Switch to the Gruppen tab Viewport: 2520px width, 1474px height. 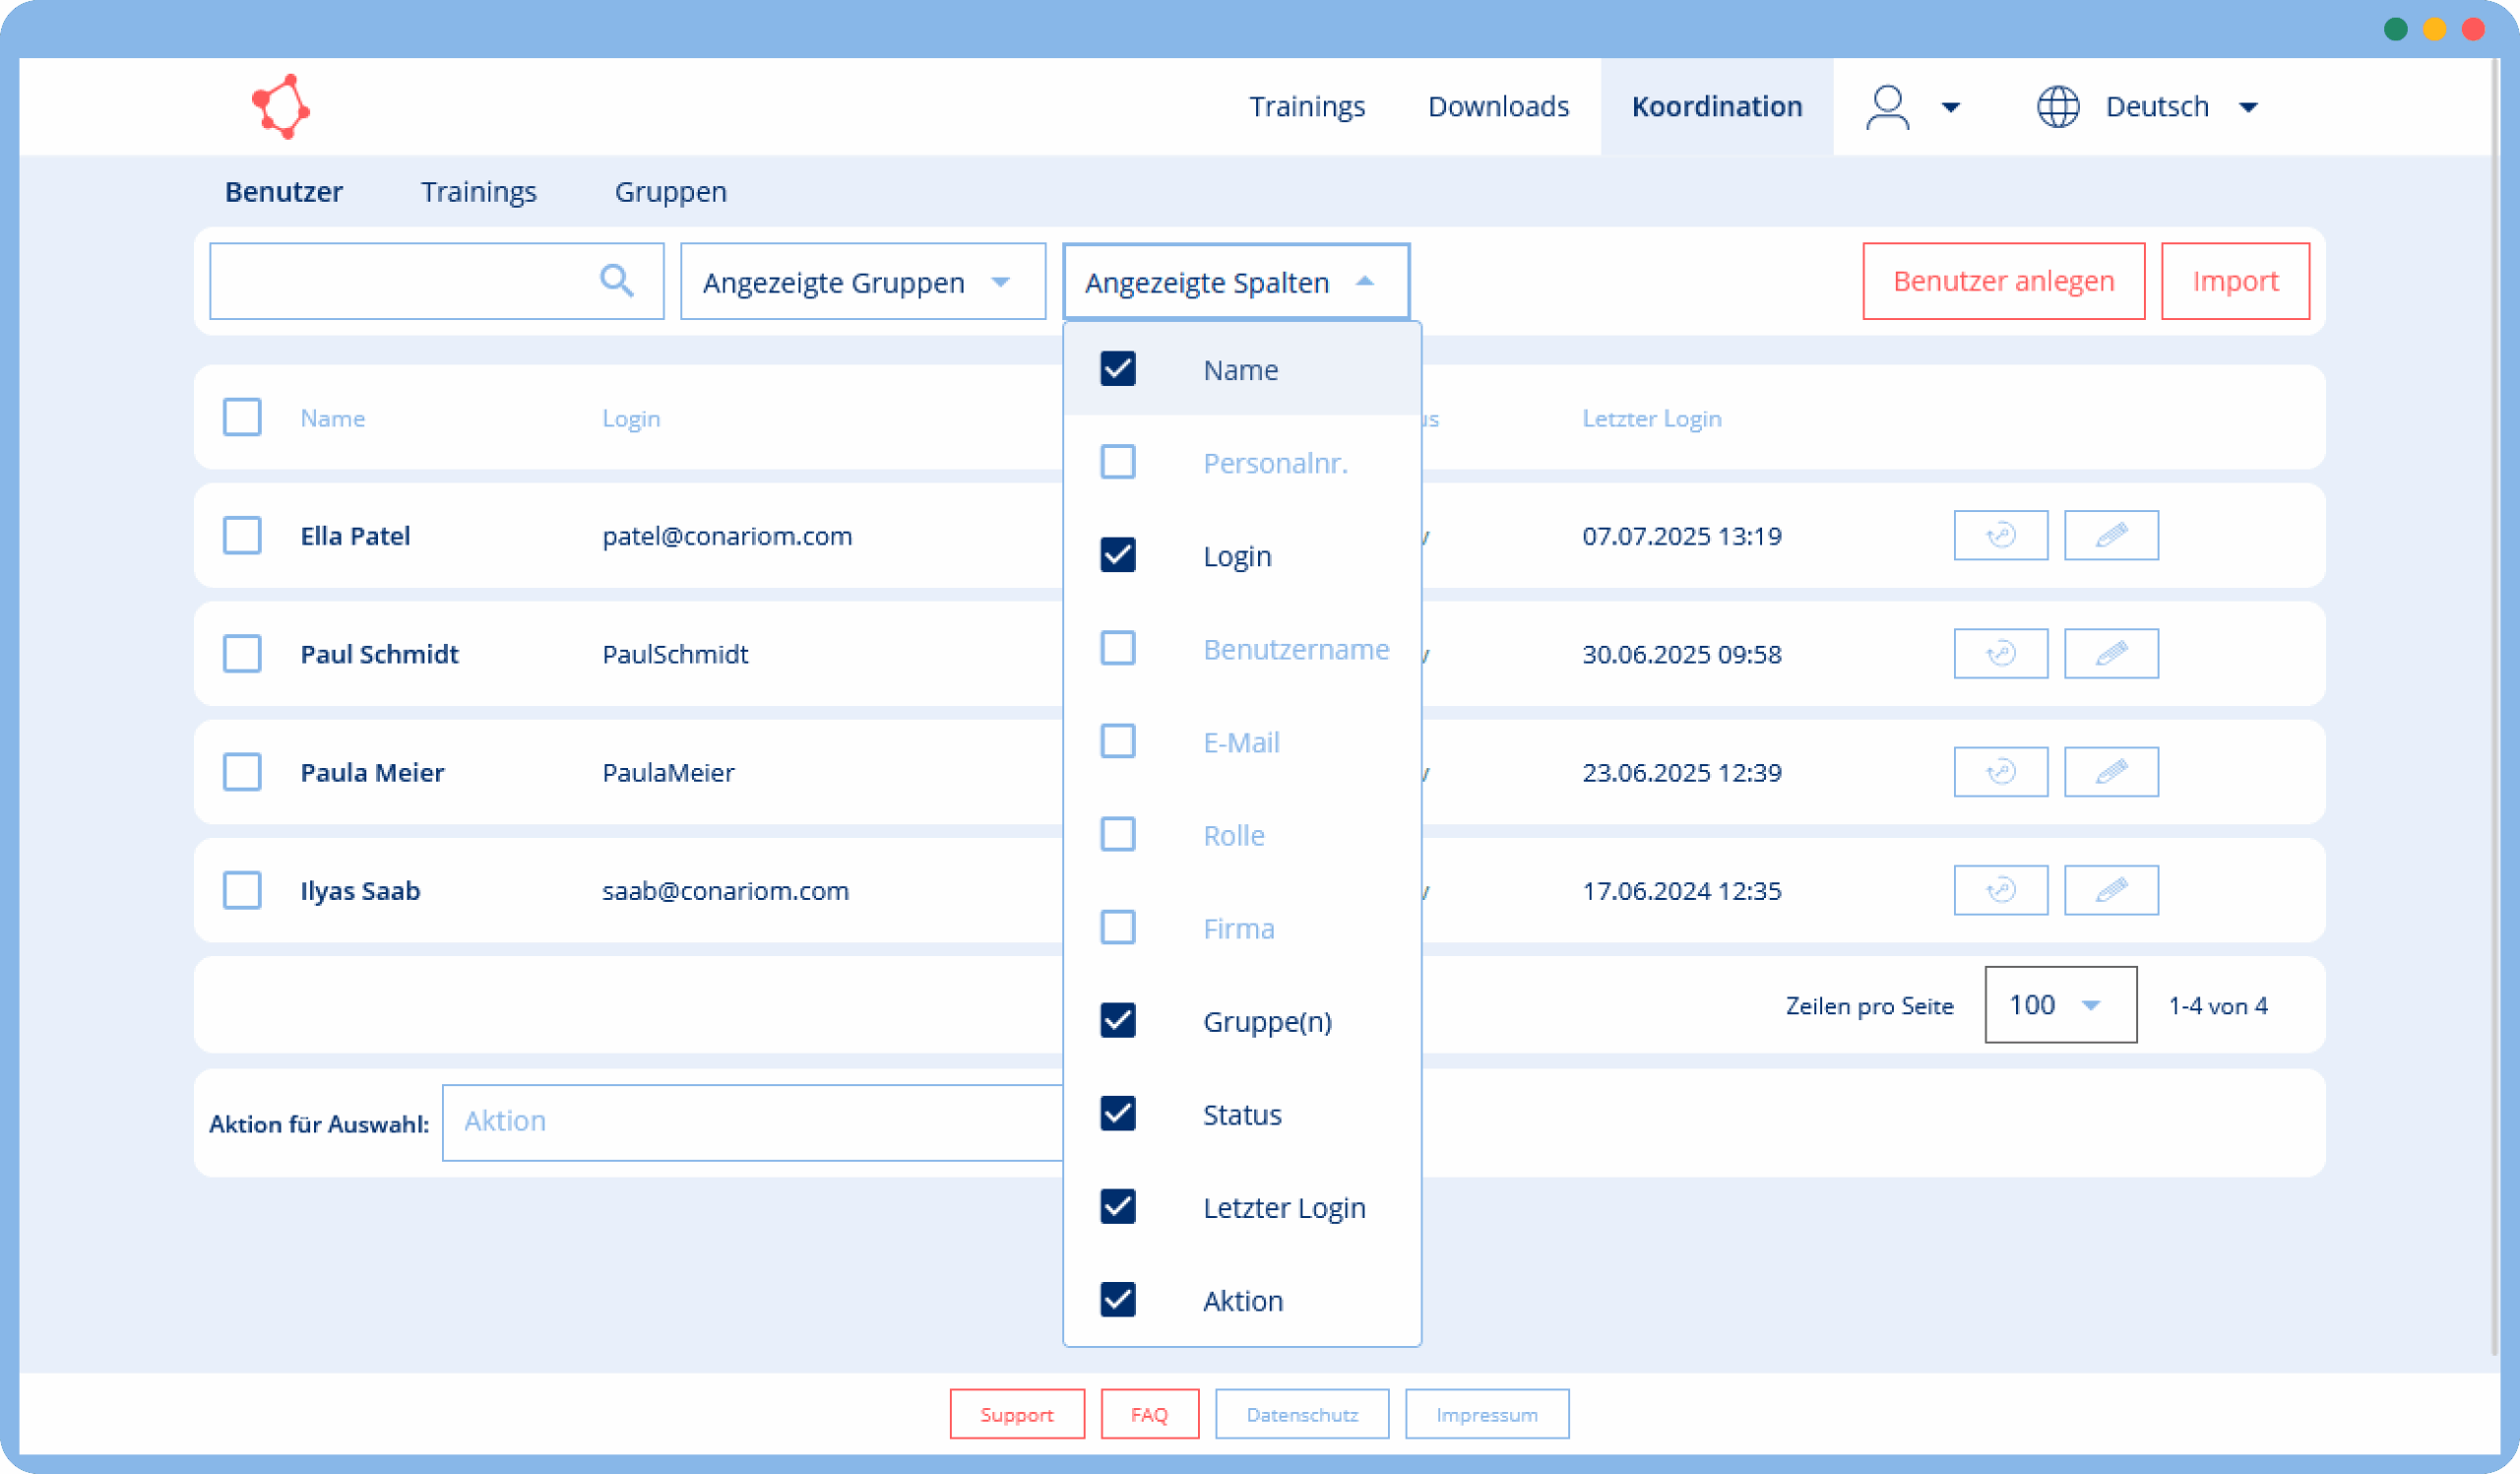pos(670,192)
